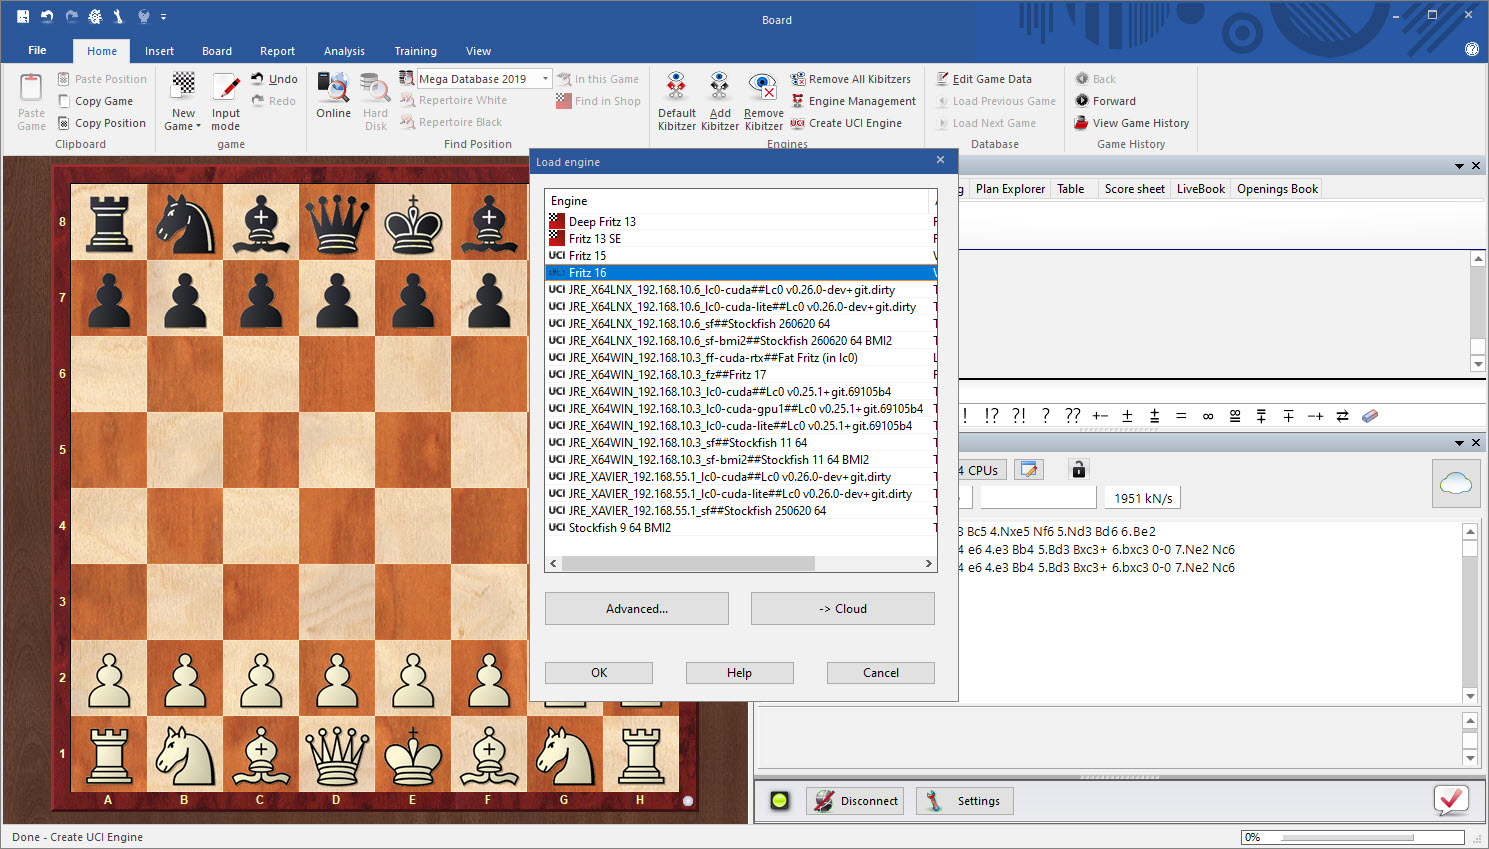Cancel the Load engine dialog
The image size is (1489, 849).
[881, 673]
